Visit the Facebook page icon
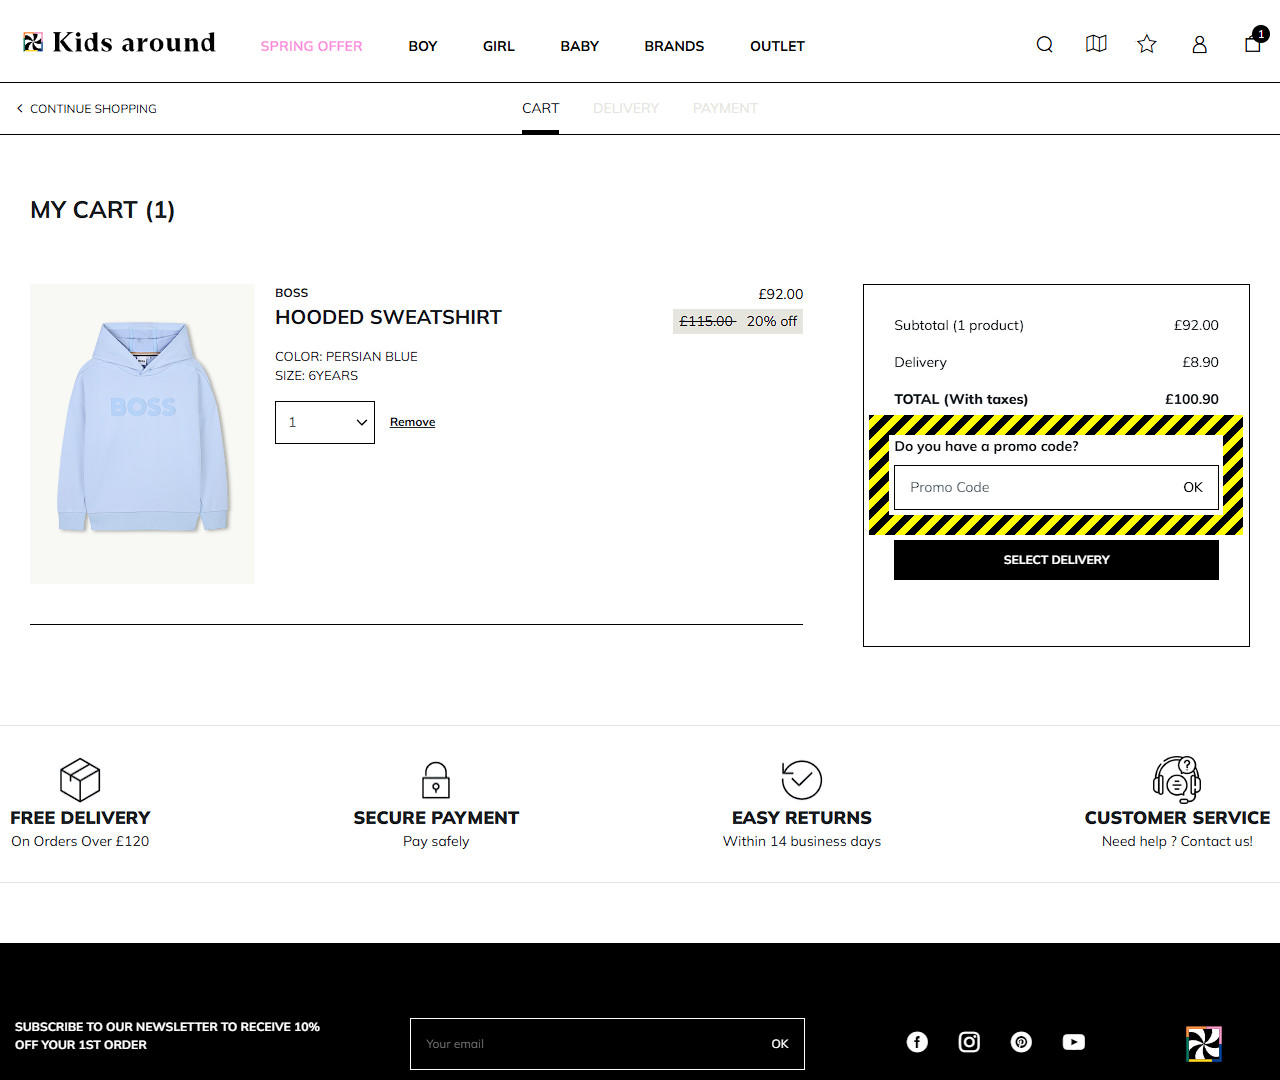 tap(917, 1042)
